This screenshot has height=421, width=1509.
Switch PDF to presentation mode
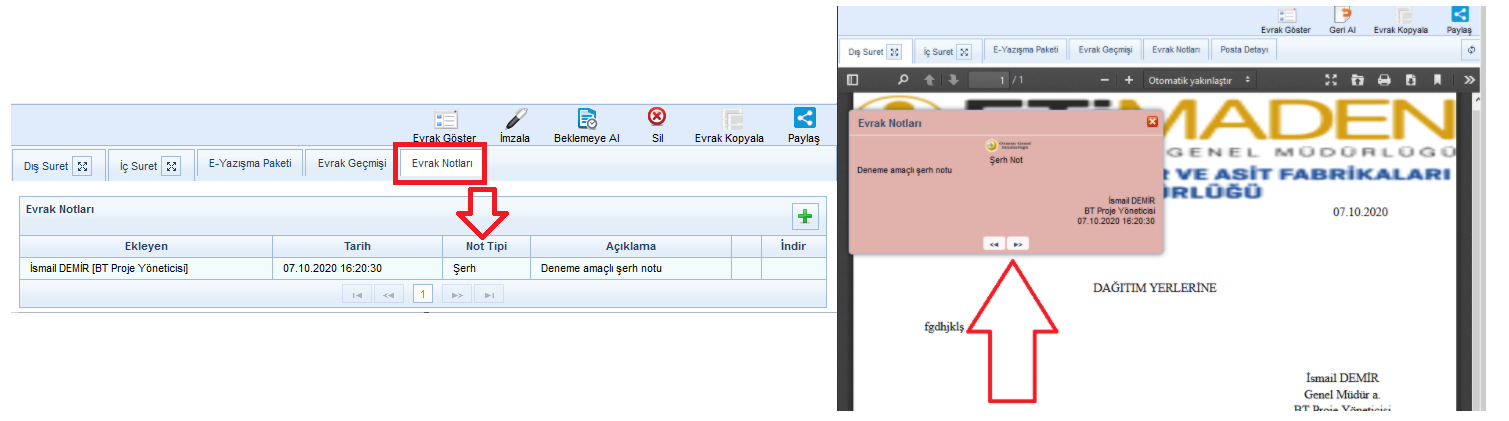[x=1331, y=80]
